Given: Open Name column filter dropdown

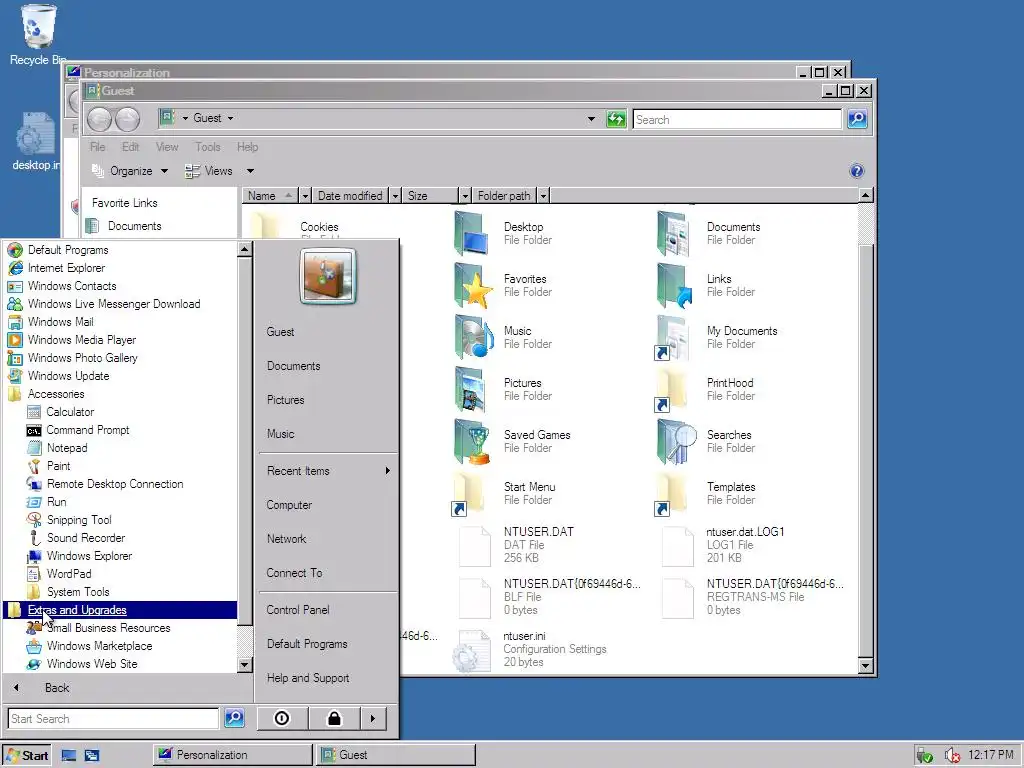Looking at the screenshot, I should [x=304, y=196].
